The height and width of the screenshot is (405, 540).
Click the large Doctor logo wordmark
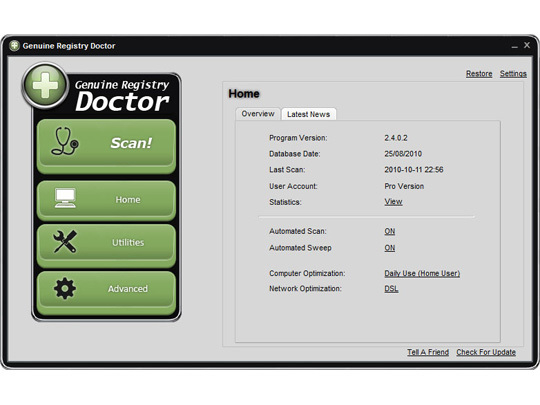(122, 102)
